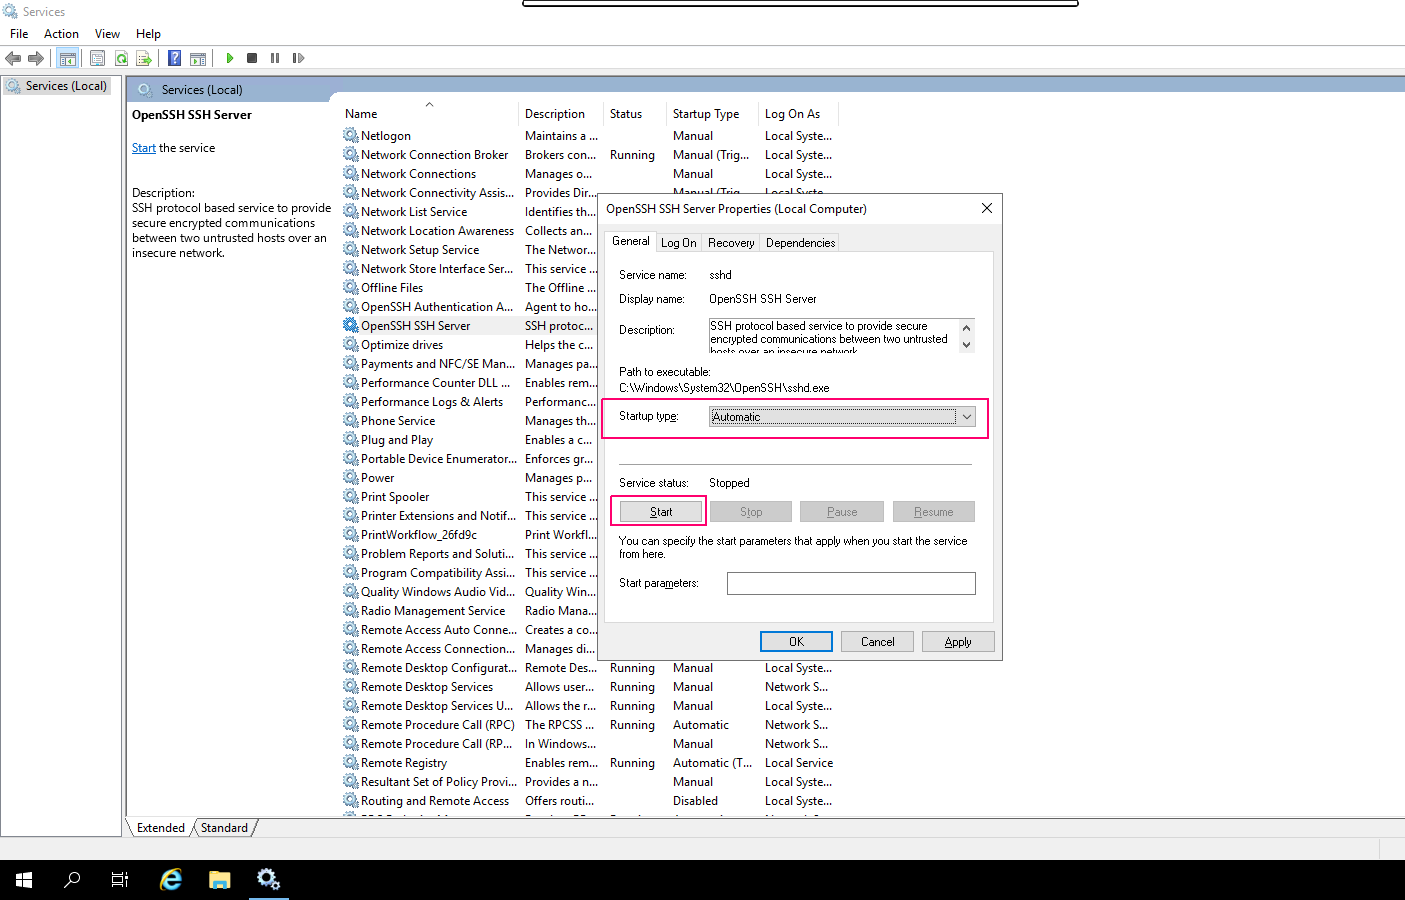Image resolution: width=1405 pixels, height=900 pixels.
Task: Click the Forward arrow in the toolbar
Action: coord(36,58)
